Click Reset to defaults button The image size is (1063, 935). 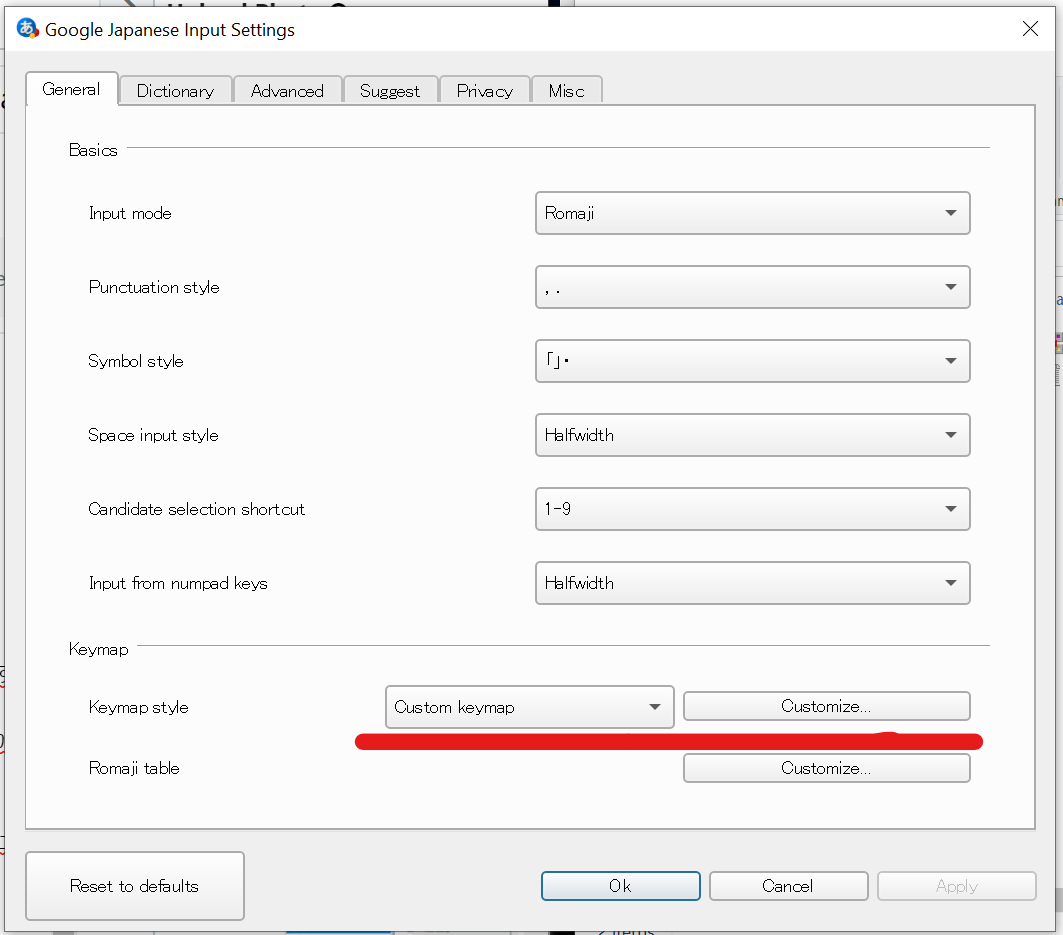click(135, 886)
